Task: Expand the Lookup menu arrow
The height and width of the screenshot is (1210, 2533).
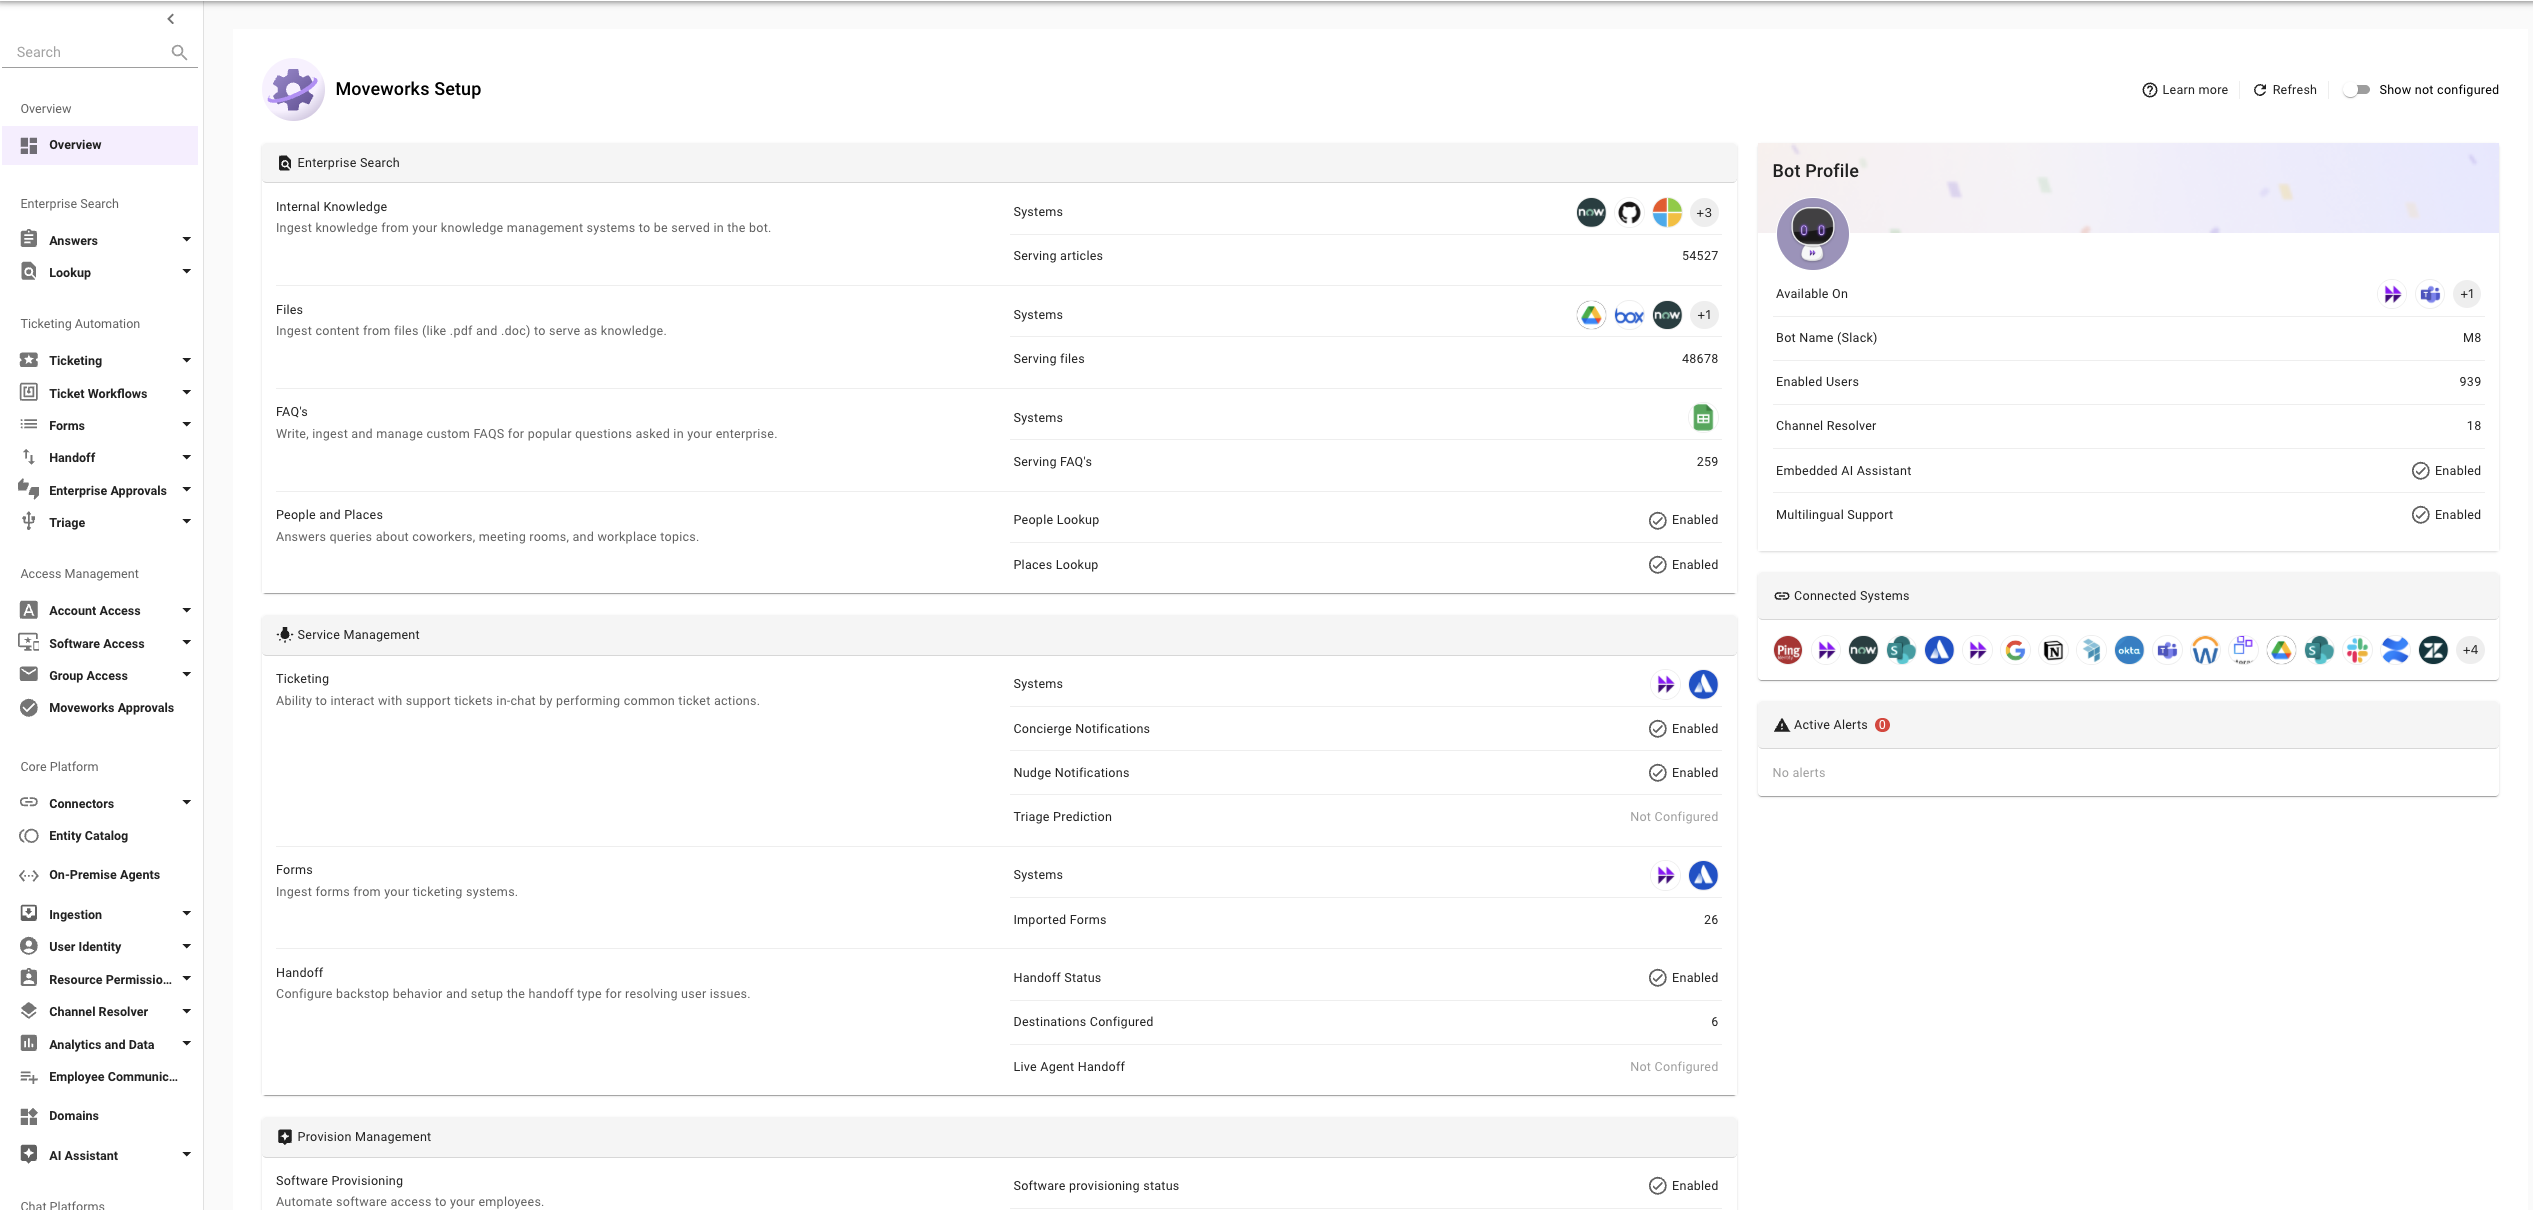Action: point(186,272)
